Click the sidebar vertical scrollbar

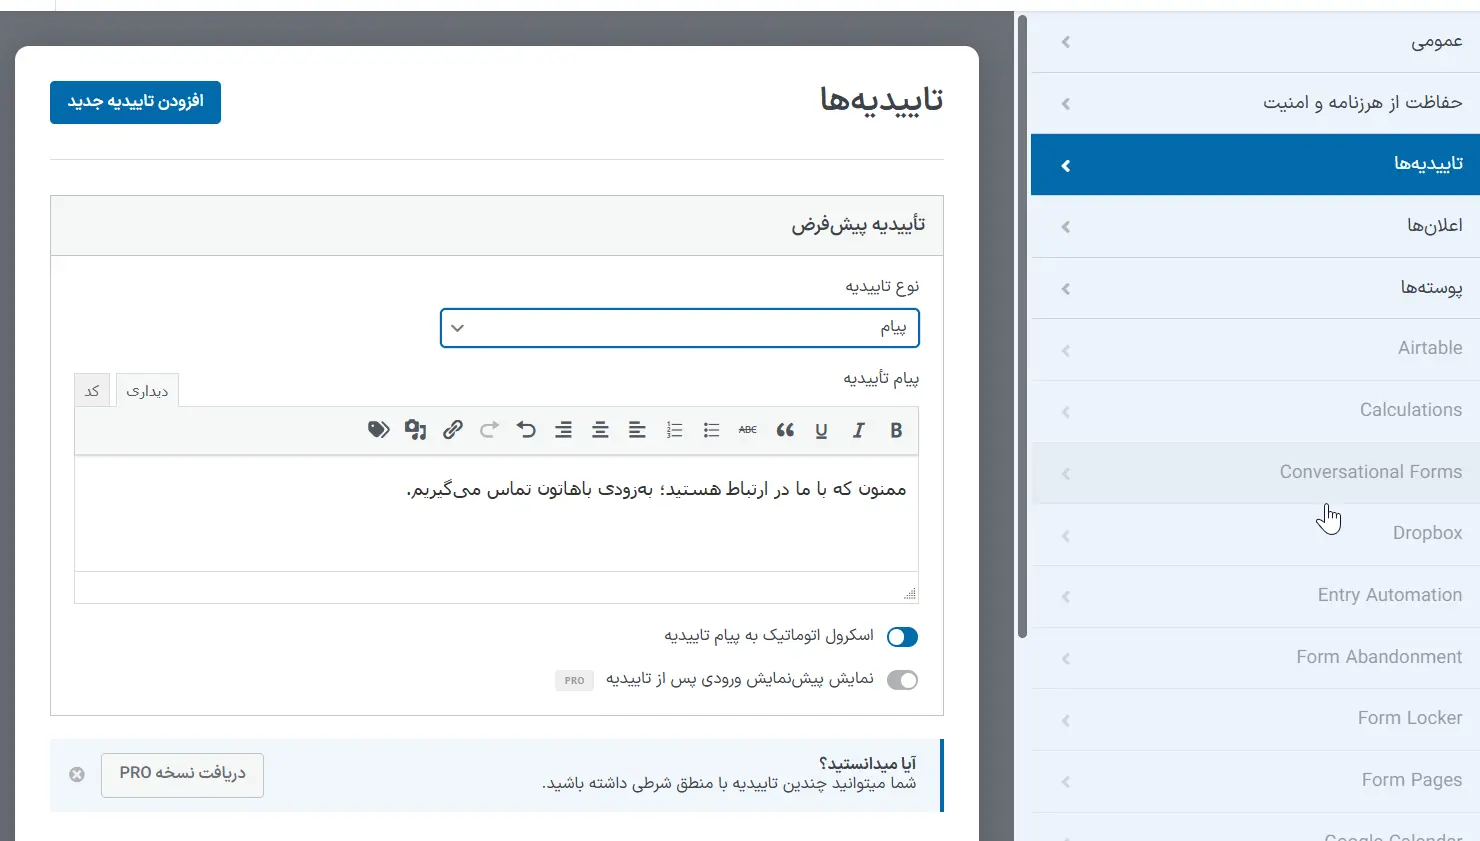1022,325
